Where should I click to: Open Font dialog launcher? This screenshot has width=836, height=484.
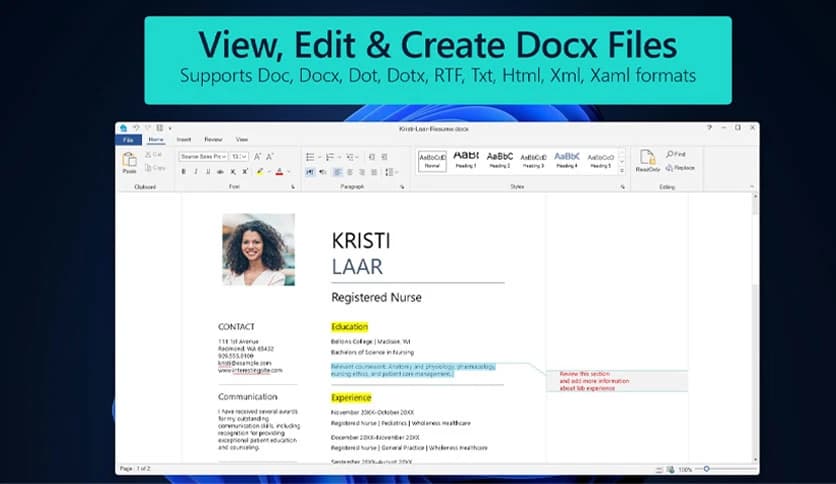[293, 187]
